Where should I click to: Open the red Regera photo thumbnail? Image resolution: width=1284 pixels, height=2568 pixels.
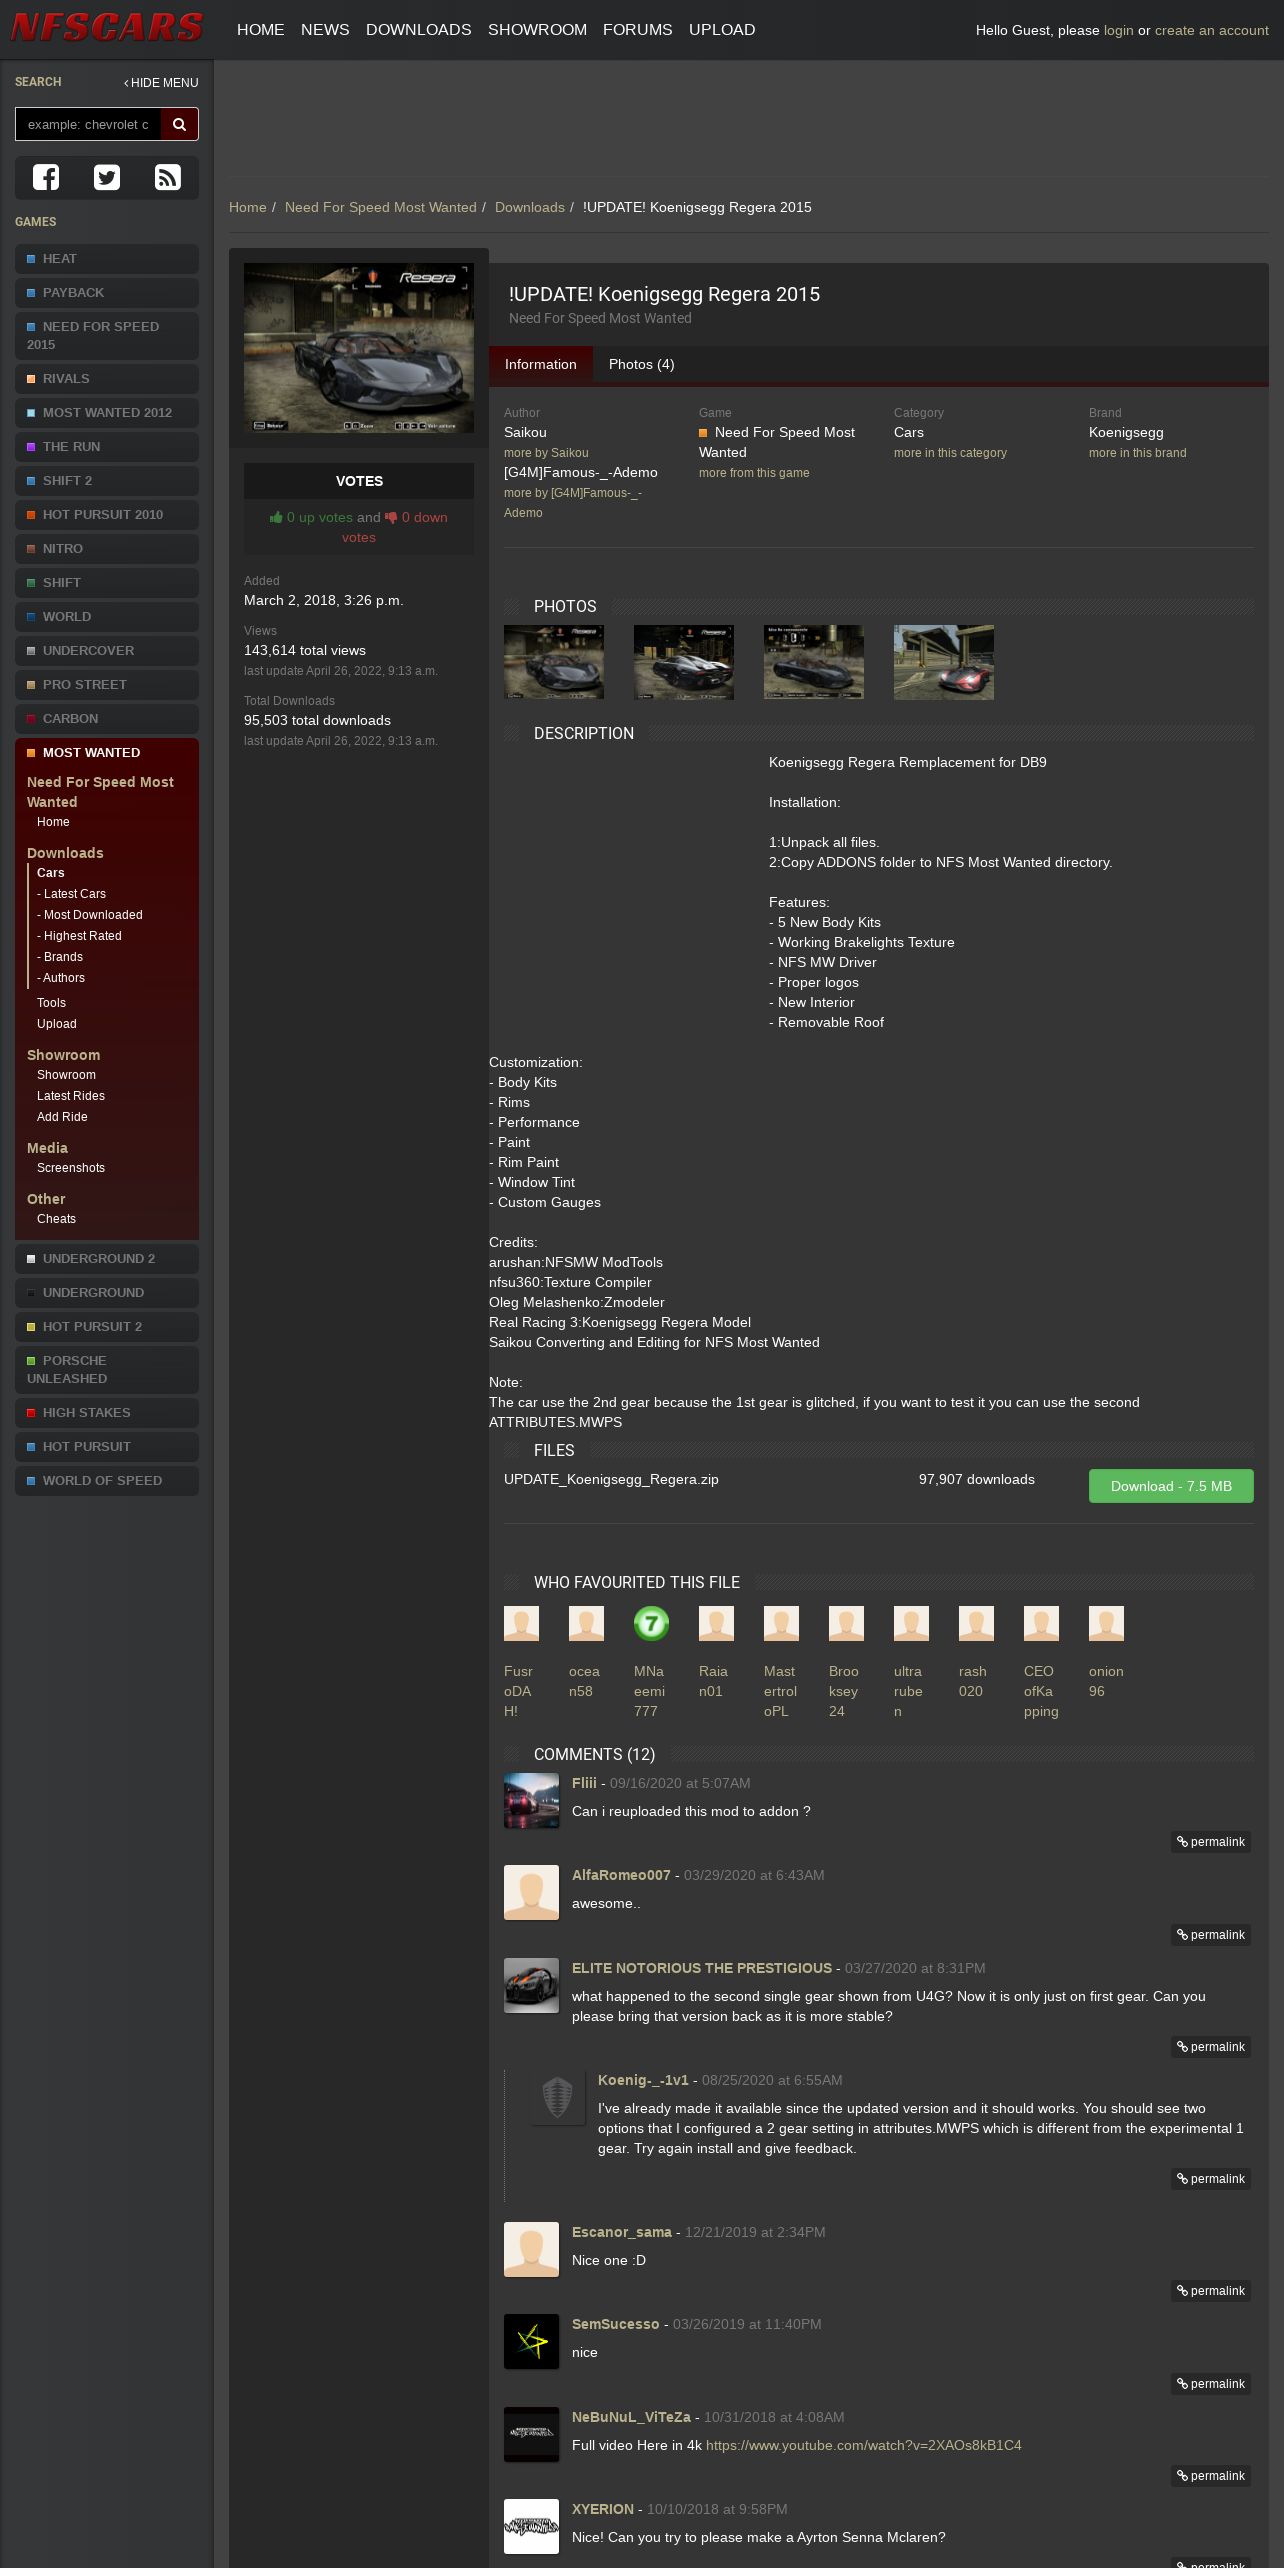944,662
